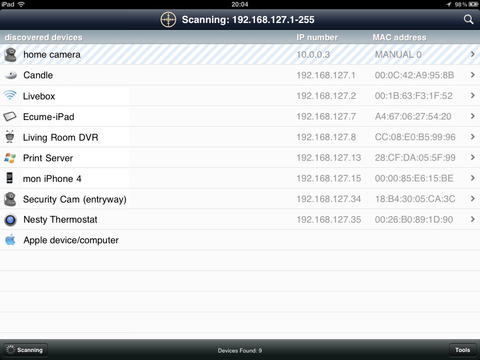Viewport: 480px width, 360px height.
Task: Open details chevron for Candle
Action: coord(472,75)
